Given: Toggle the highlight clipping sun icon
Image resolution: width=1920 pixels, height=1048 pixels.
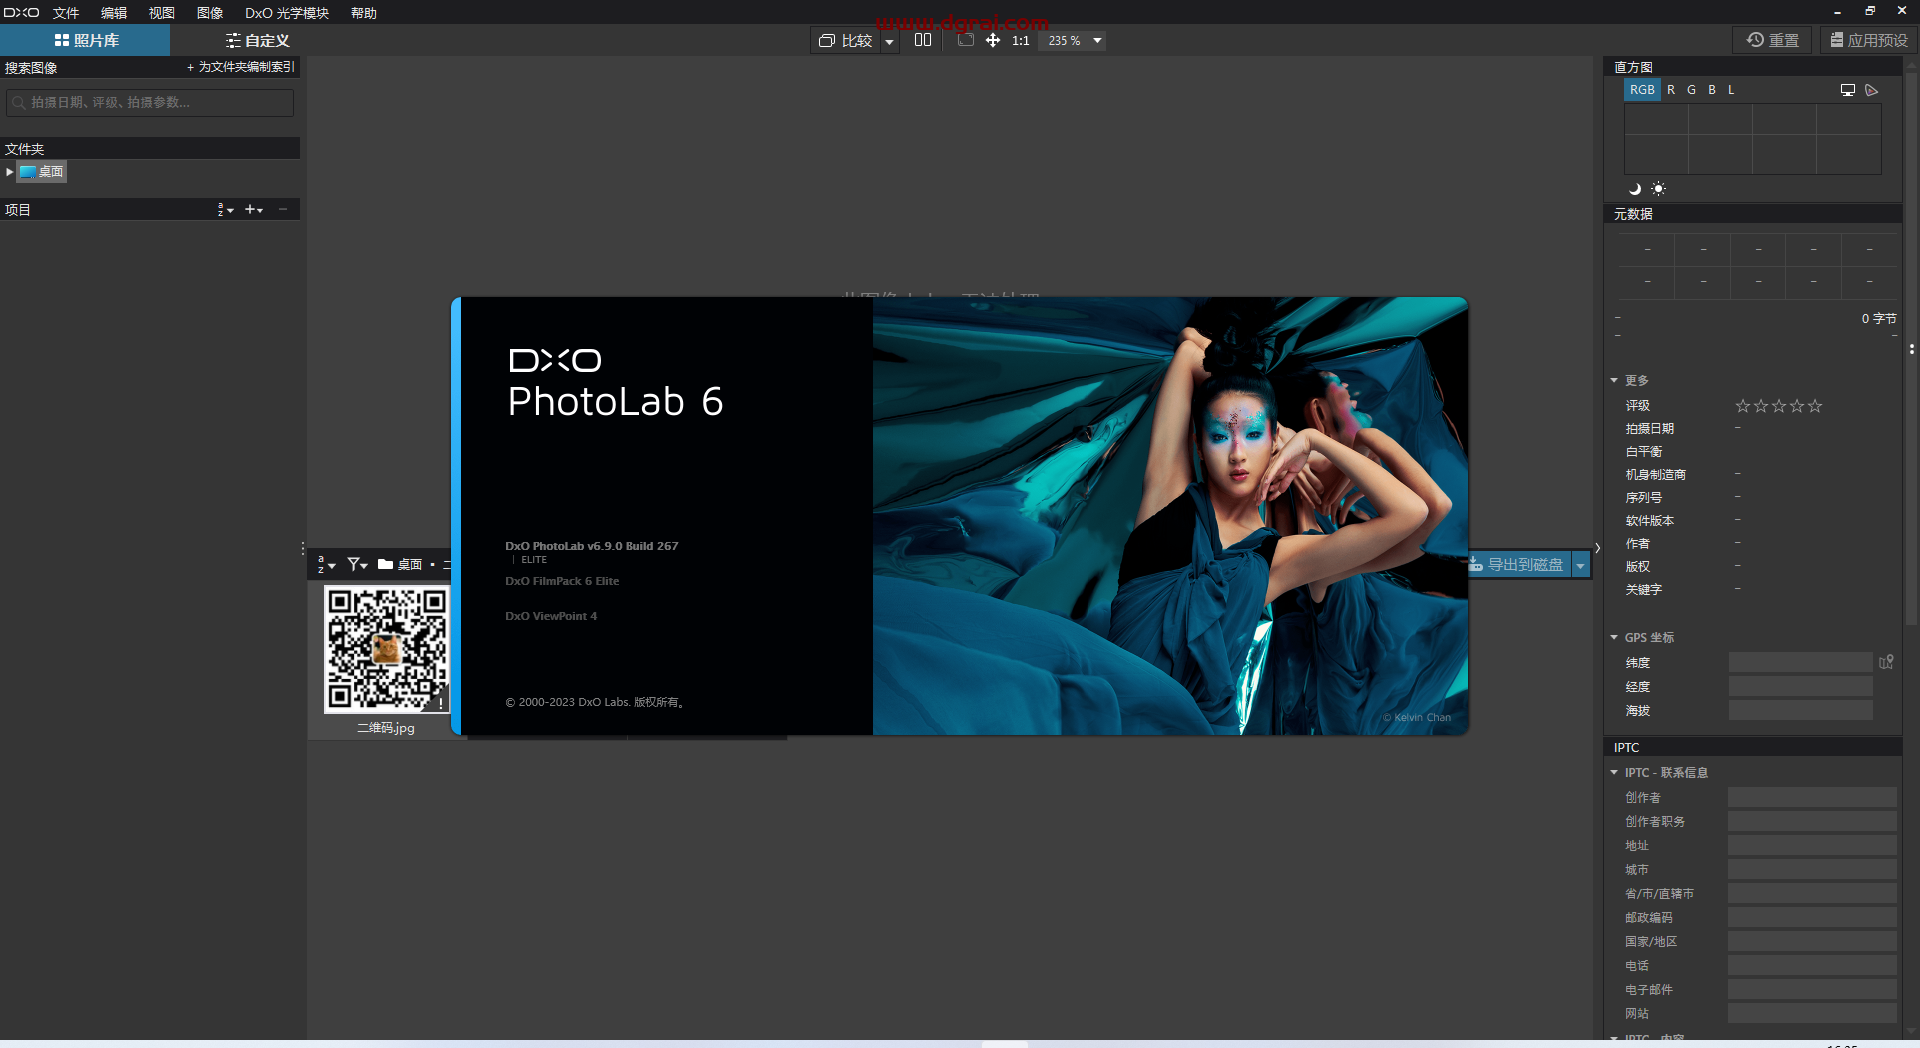Looking at the screenshot, I should tap(1658, 189).
